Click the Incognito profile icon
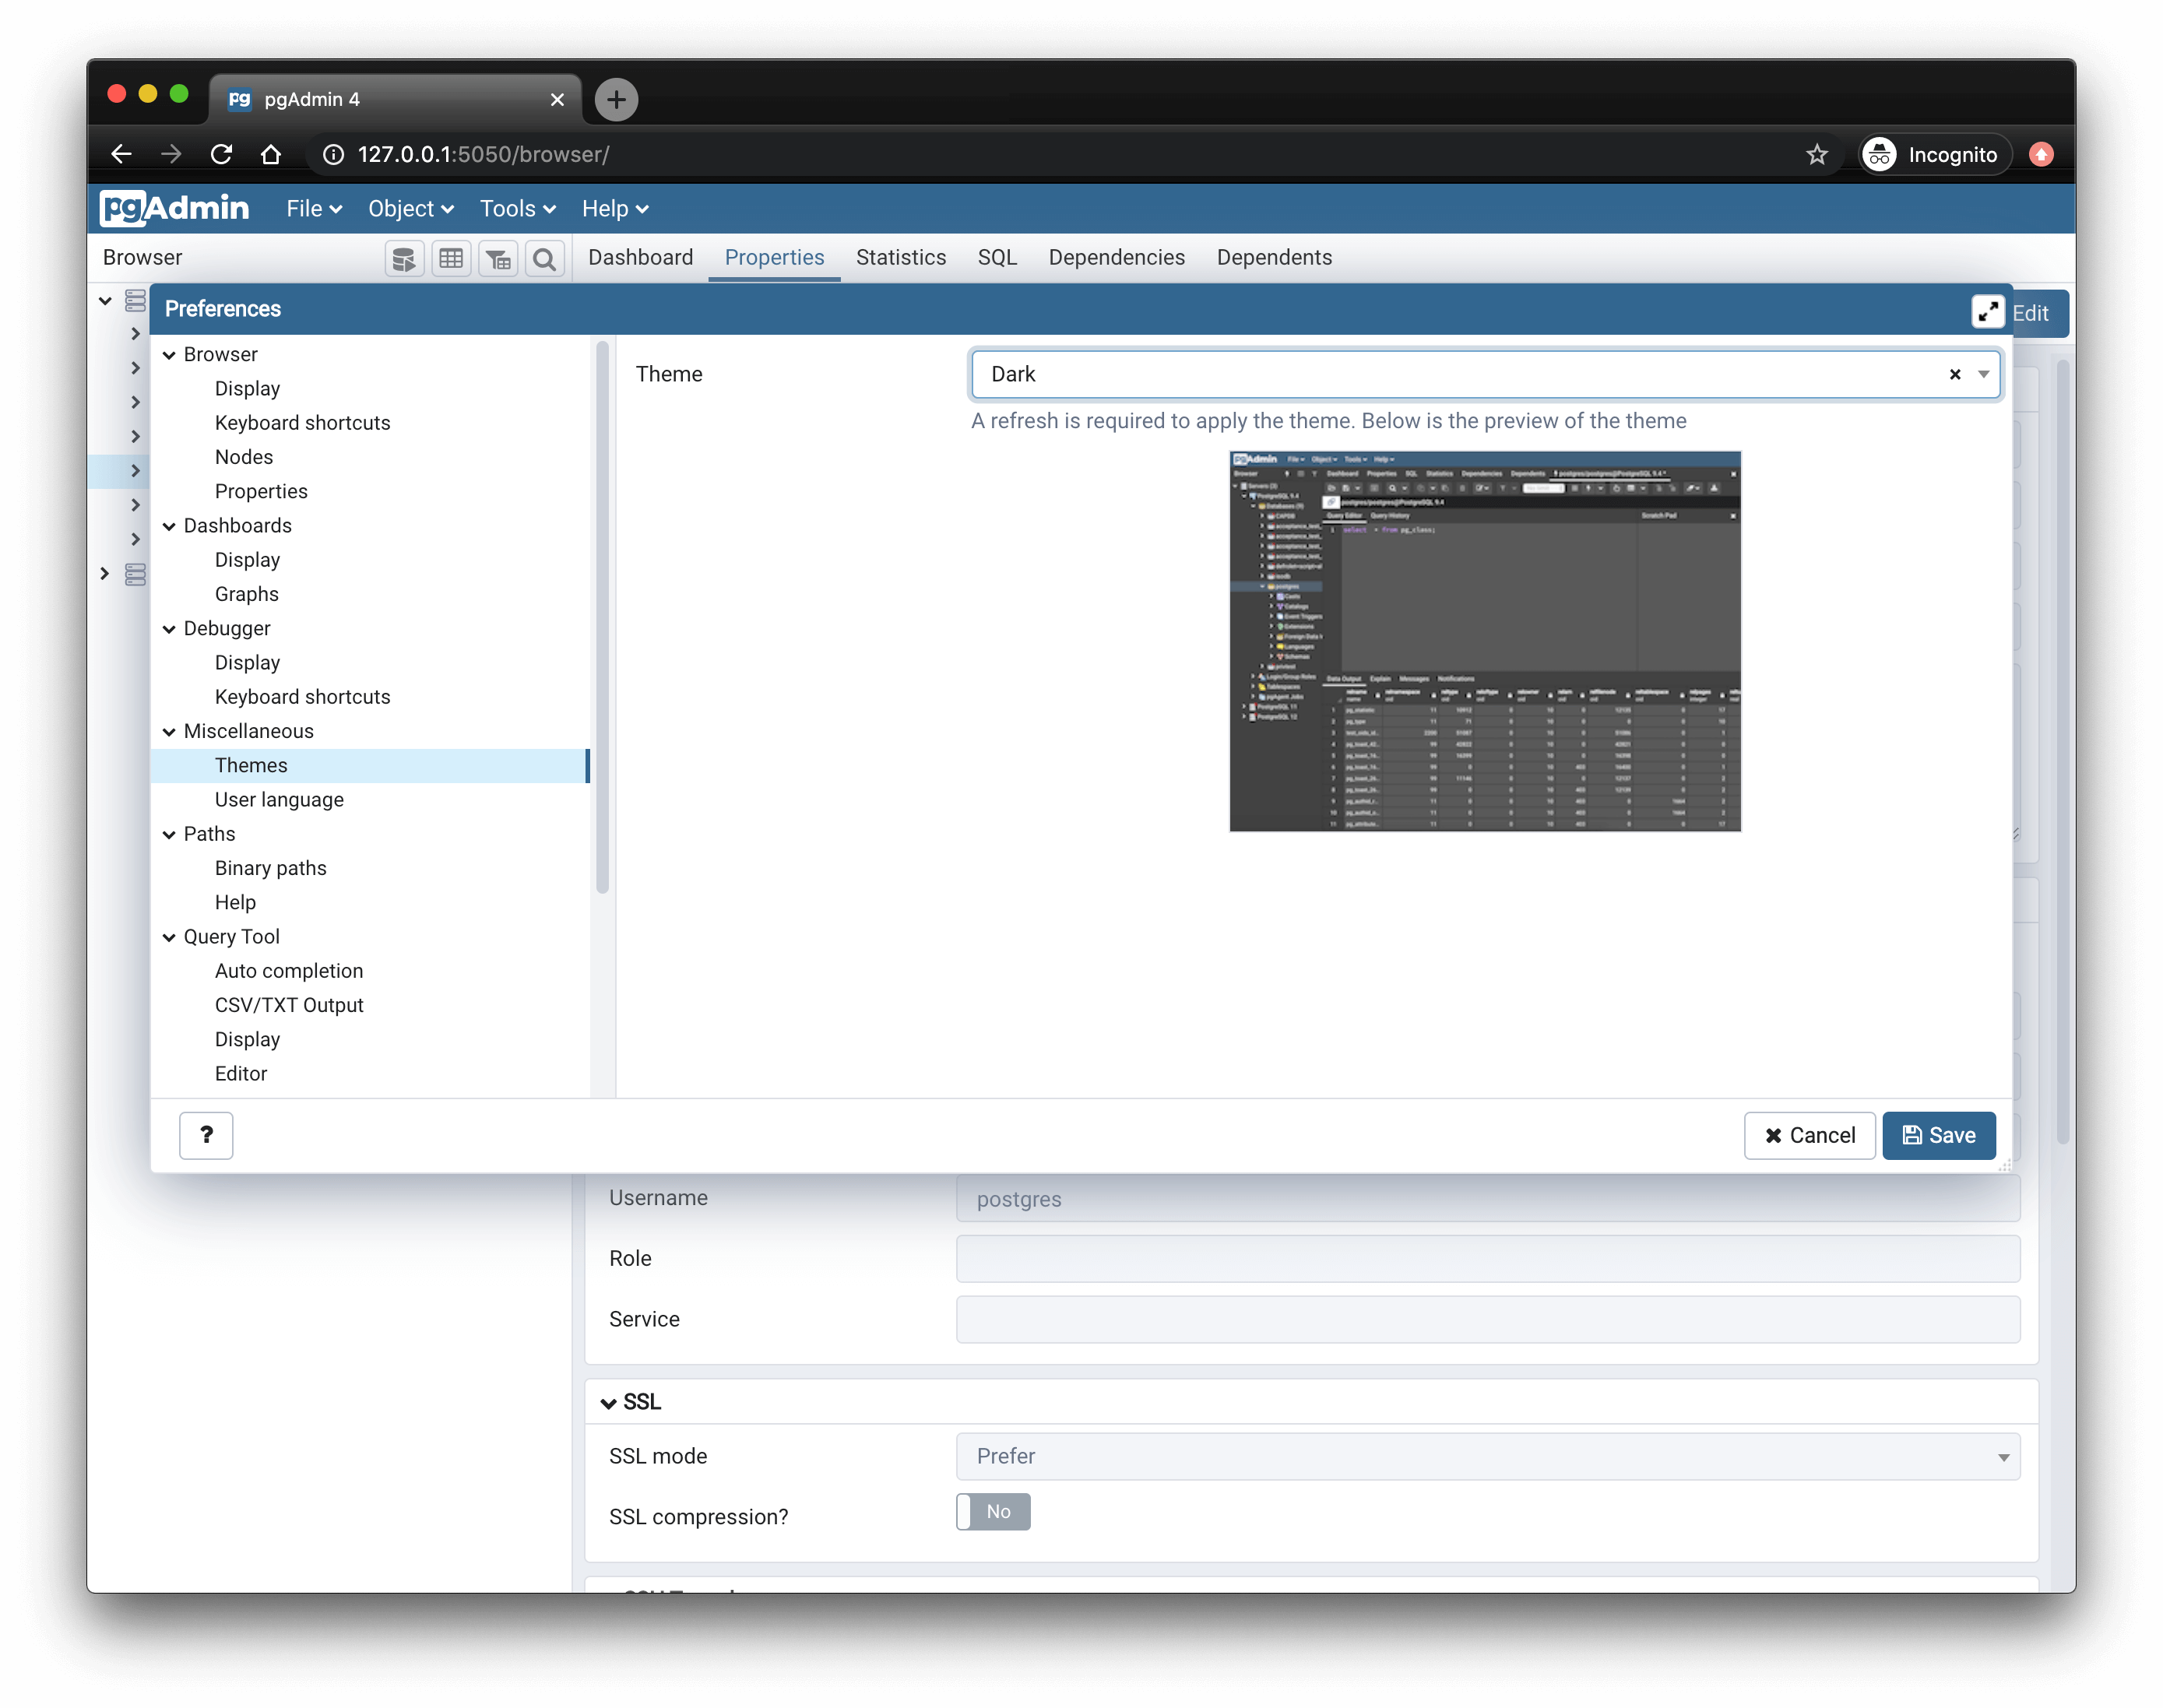 point(1879,154)
